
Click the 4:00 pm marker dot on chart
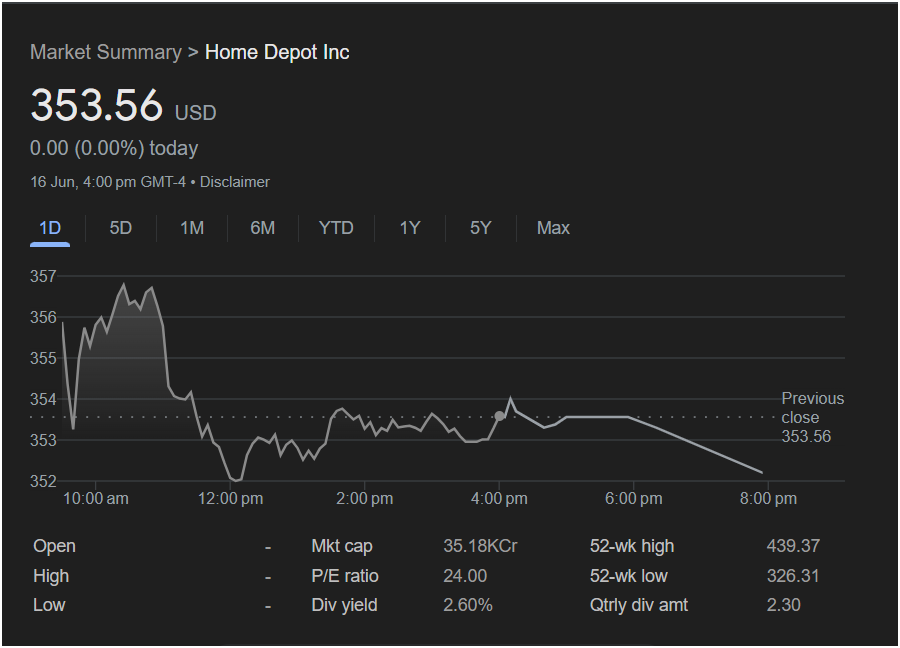499,416
